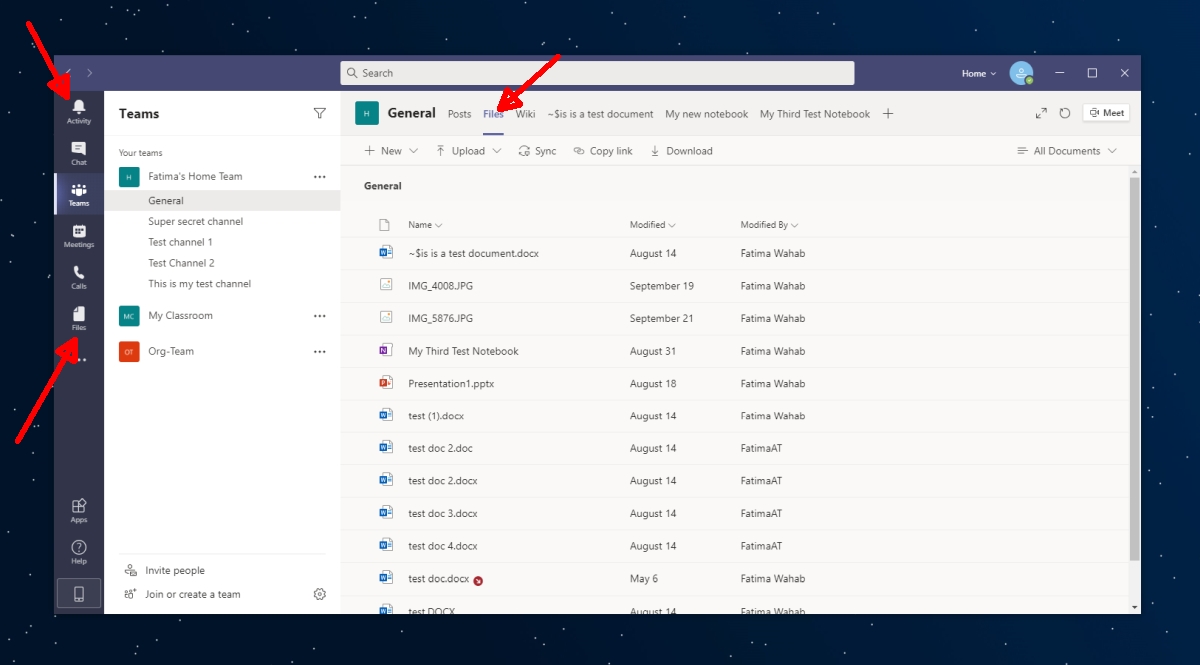Open the teams filter icon

pos(319,113)
